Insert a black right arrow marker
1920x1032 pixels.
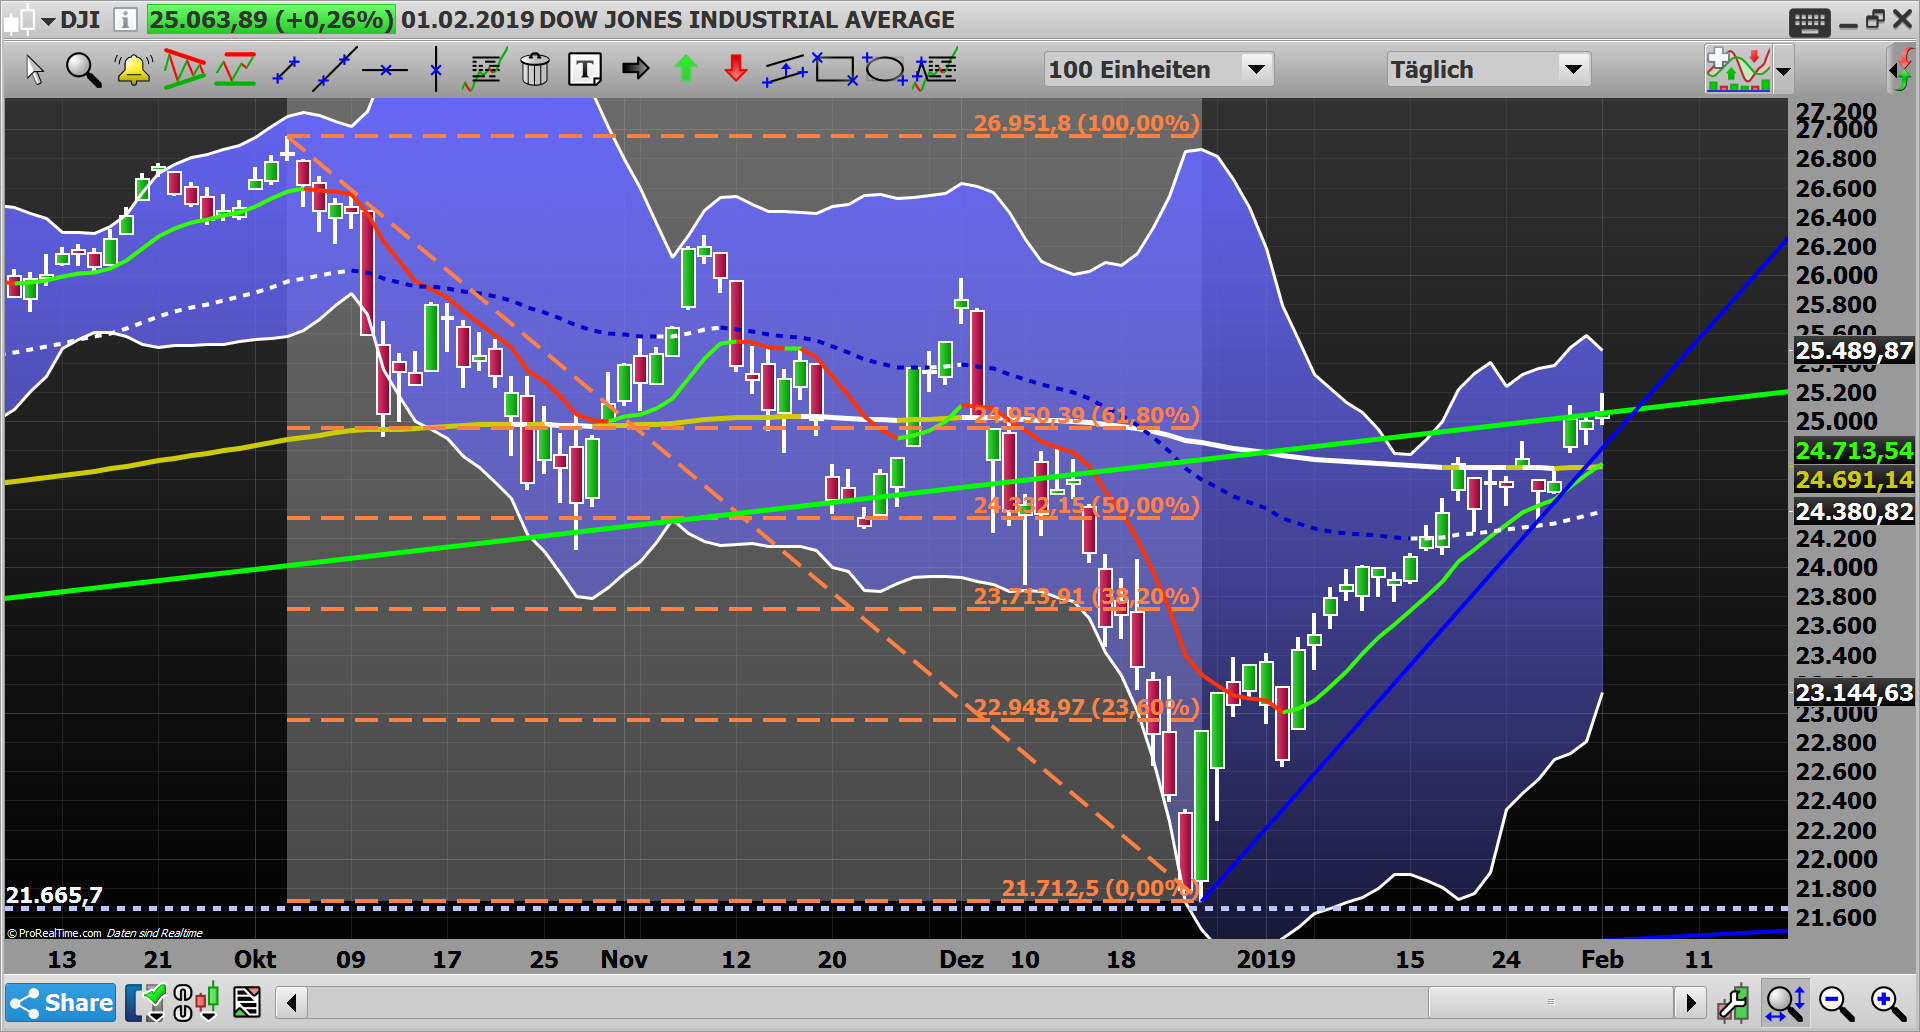point(636,69)
